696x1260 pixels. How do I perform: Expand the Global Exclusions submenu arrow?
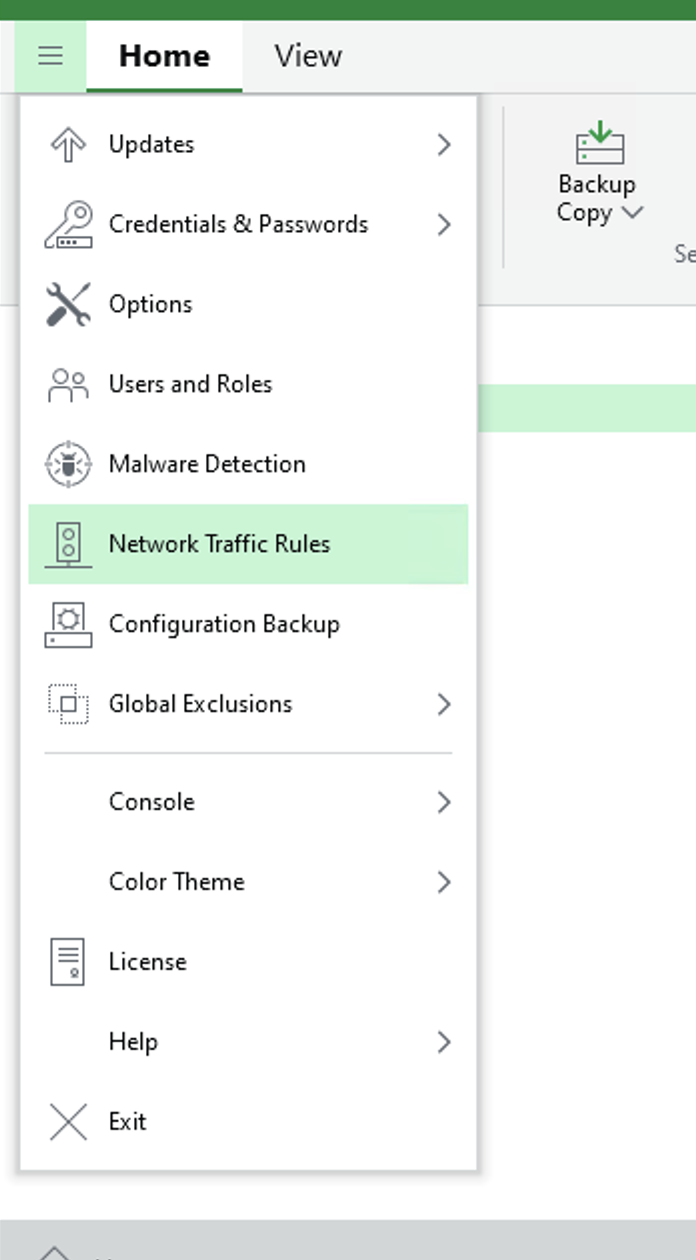click(x=444, y=704)
